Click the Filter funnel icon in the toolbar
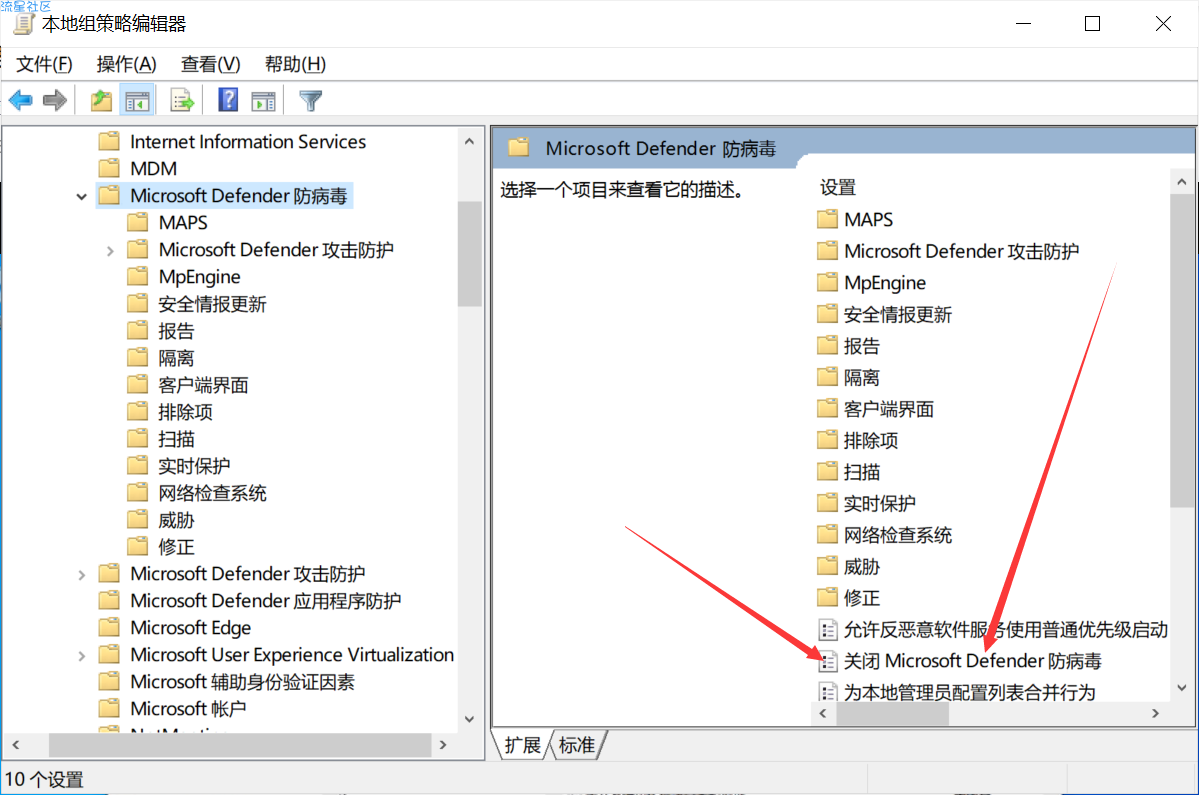The image size is (1199, 795). [311, 100]
